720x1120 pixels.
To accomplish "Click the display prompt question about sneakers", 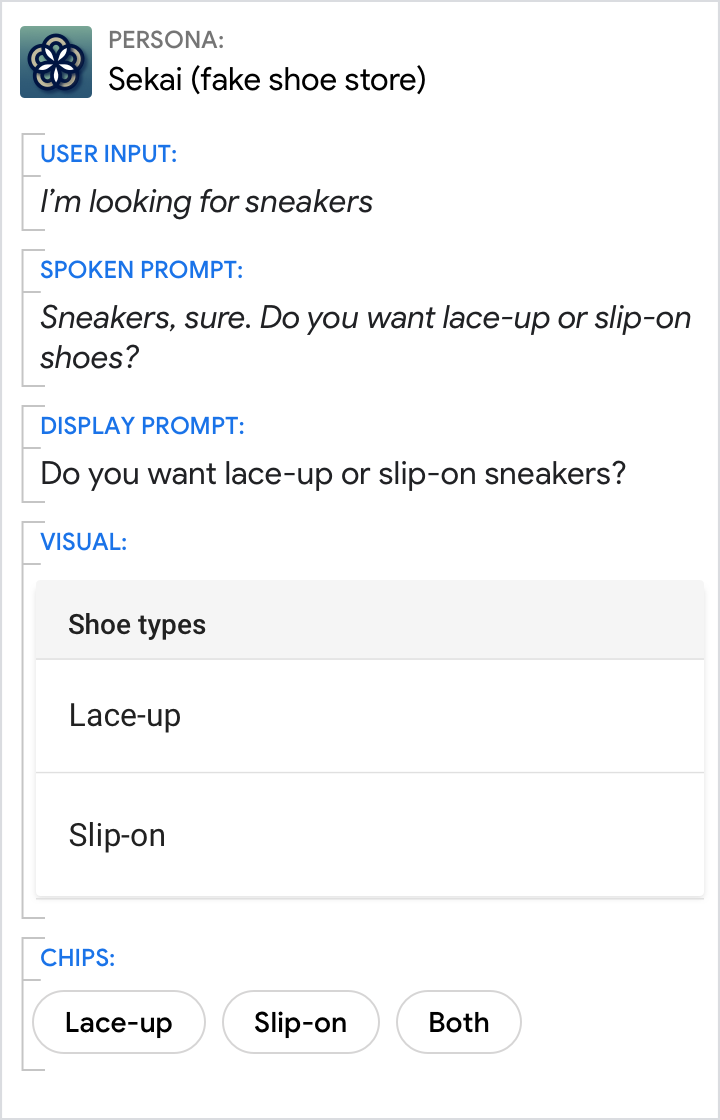I will tap(333, 473).
